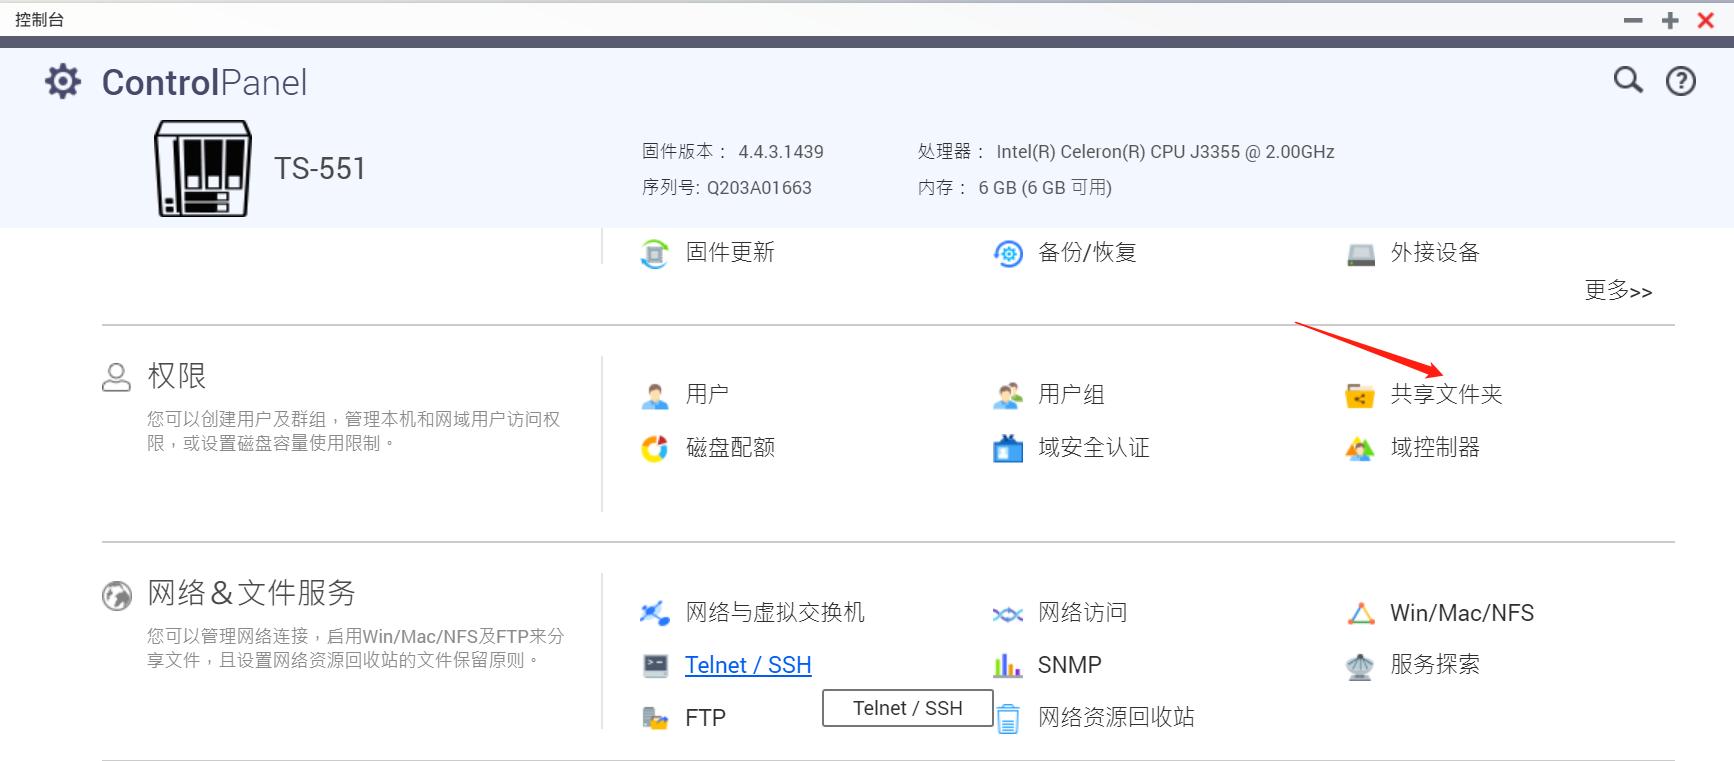Click the Telnet / SSH terminal icon
Image resolution: width=1734 pixels, height=761 pixels.
(x=655, y=665)
